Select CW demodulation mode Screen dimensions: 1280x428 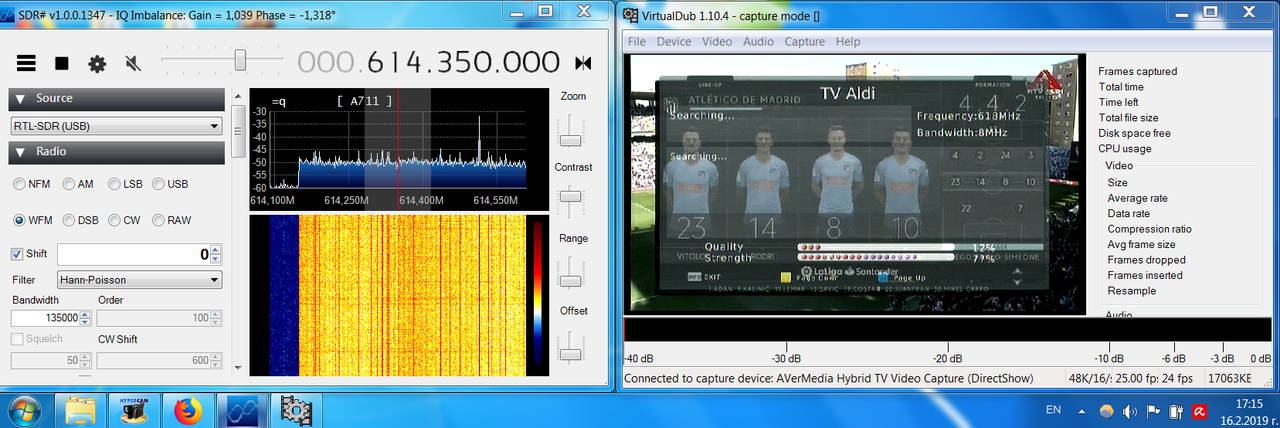(125, 220)
